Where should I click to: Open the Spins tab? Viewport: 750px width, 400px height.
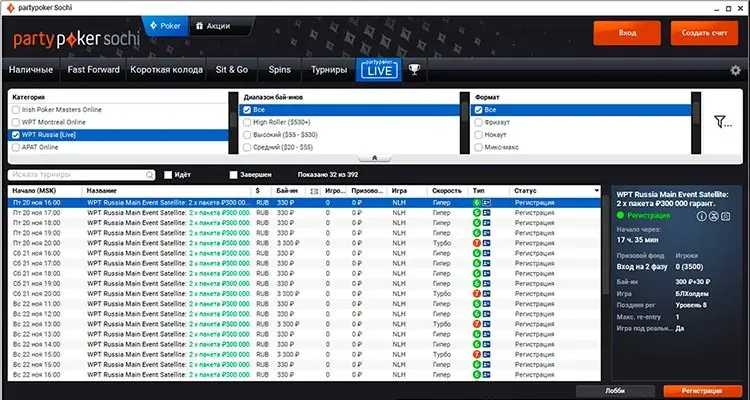[279, 70]
